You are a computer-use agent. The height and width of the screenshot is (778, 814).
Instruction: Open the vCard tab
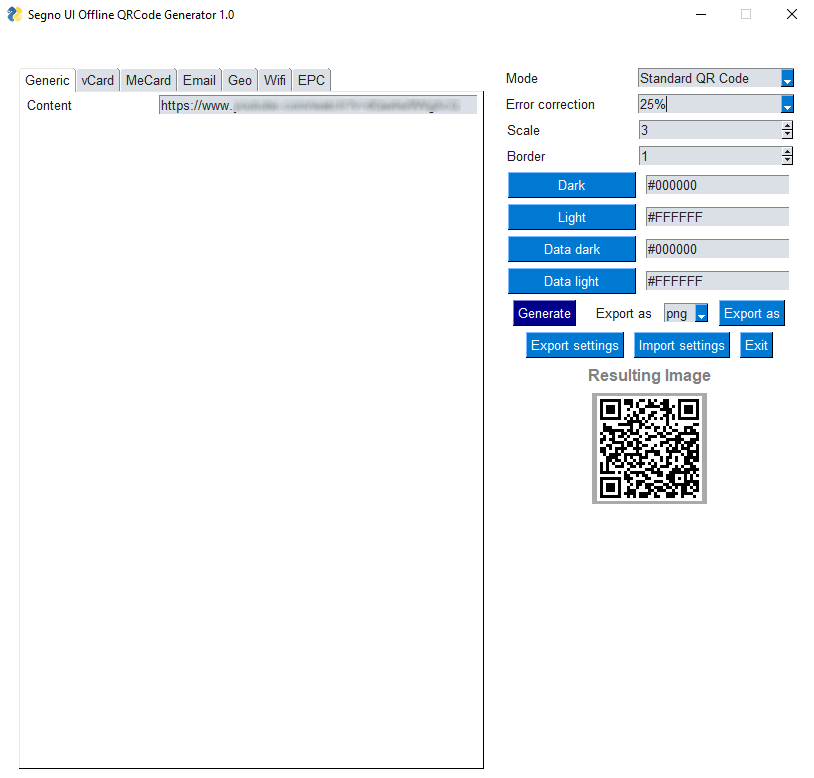pyautogui.click(x=98, y=80)
